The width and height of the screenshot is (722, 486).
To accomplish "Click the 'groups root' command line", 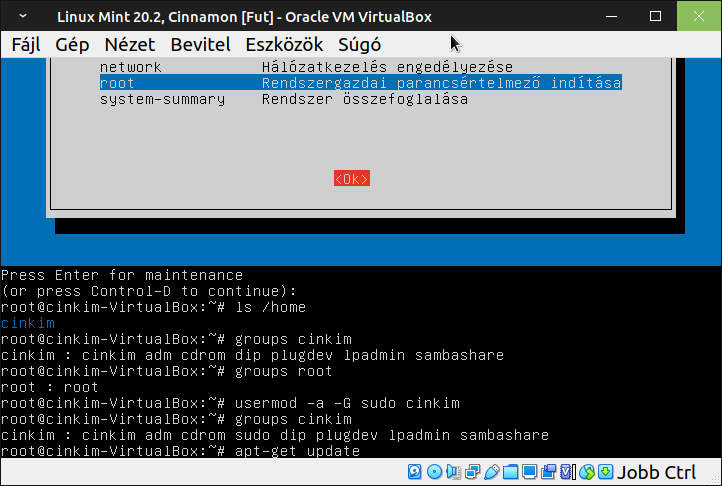I will (166, 371).
